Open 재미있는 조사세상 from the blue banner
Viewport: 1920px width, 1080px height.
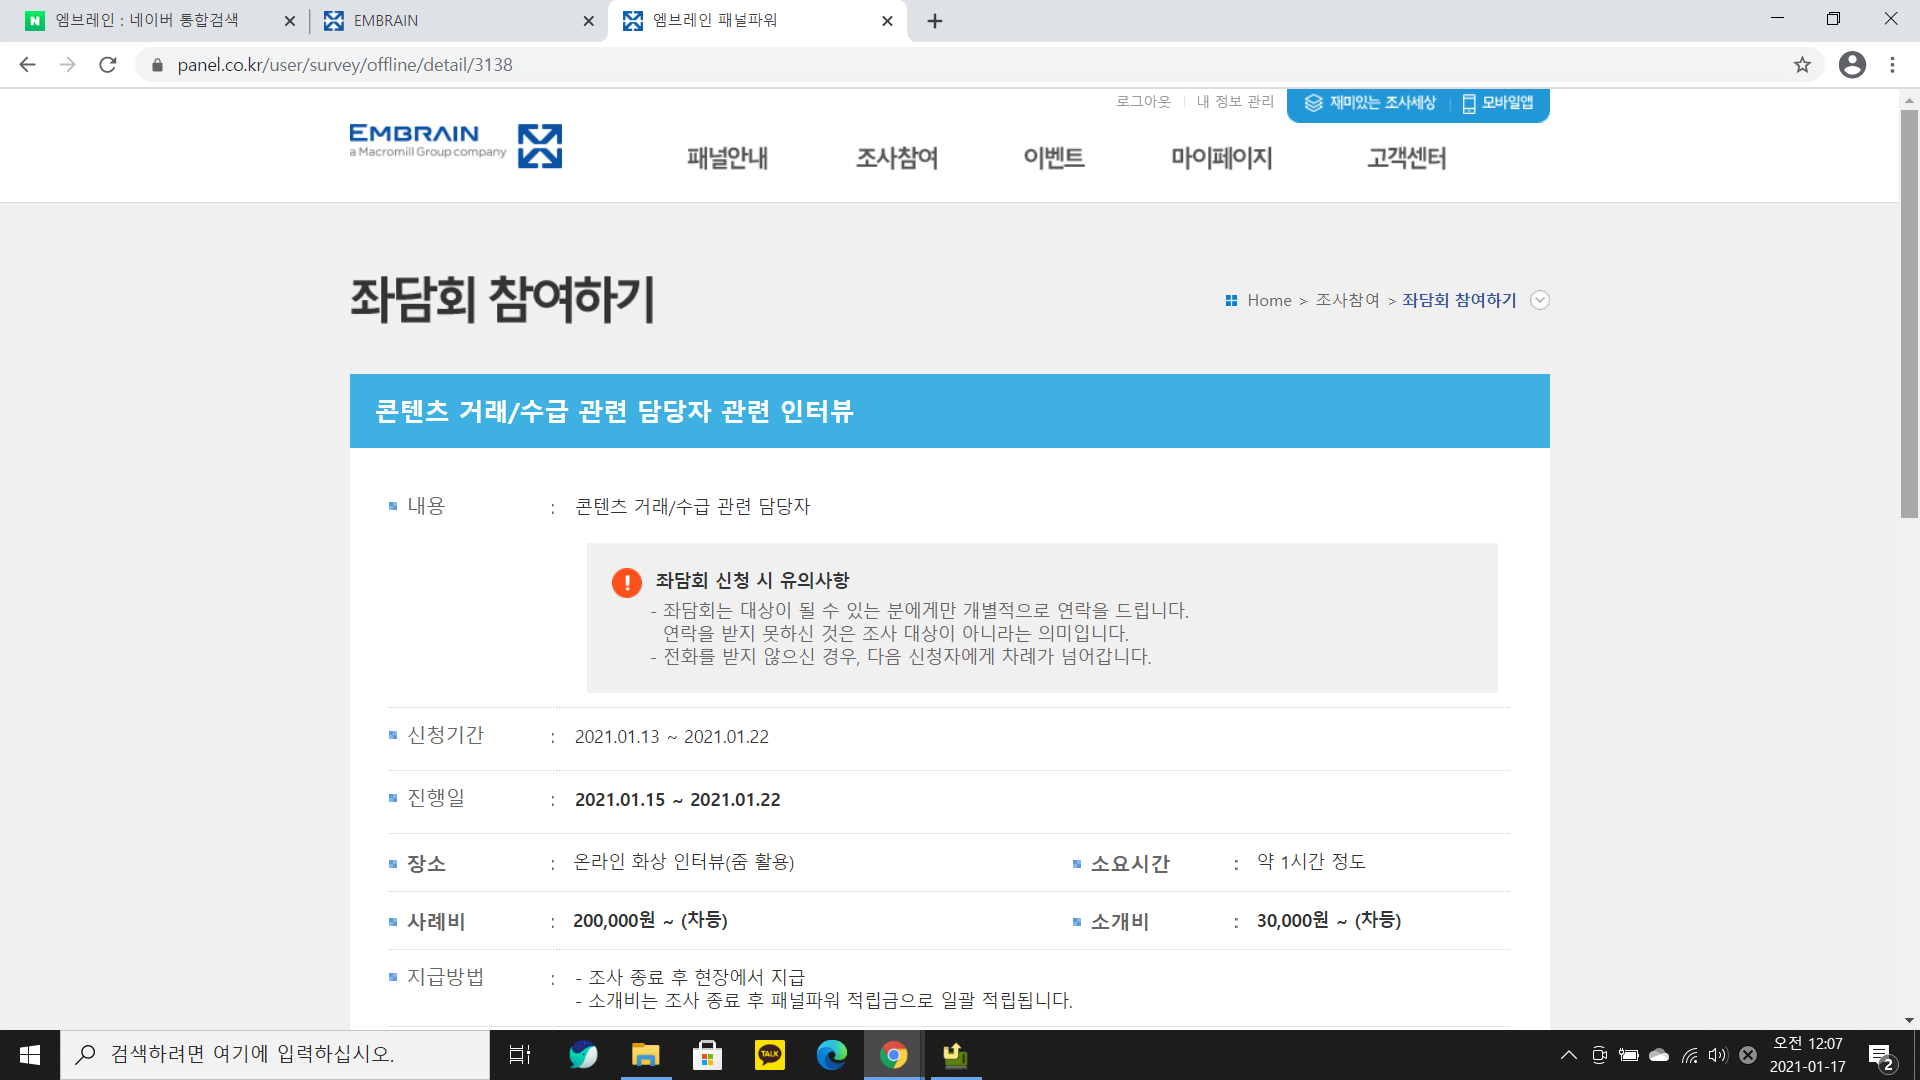coord(1370,103)
